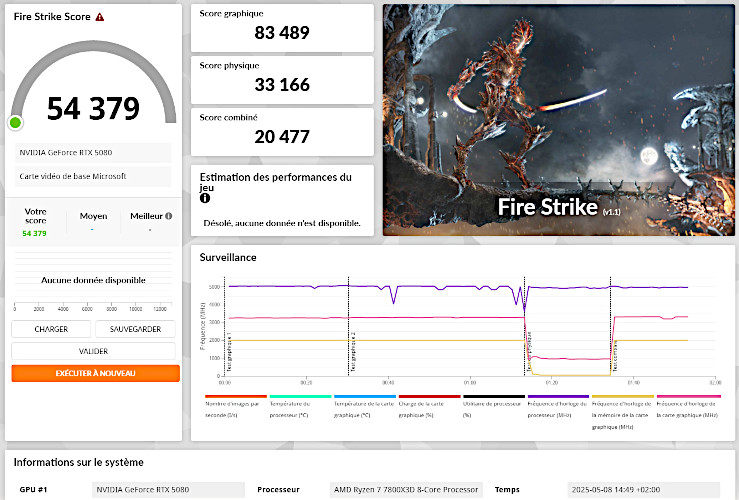Click the GPU #1 label

(x=33, y=490)
